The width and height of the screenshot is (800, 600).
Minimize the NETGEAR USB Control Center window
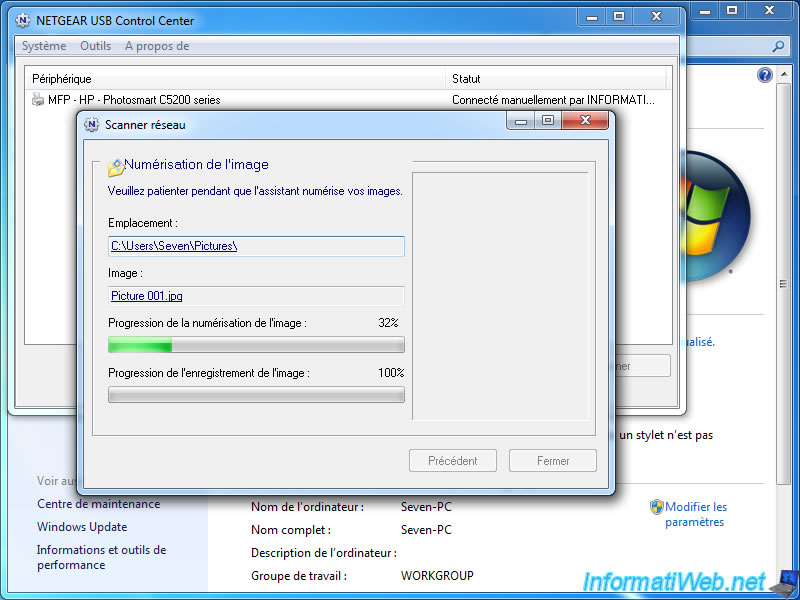[x=592, y=17]
